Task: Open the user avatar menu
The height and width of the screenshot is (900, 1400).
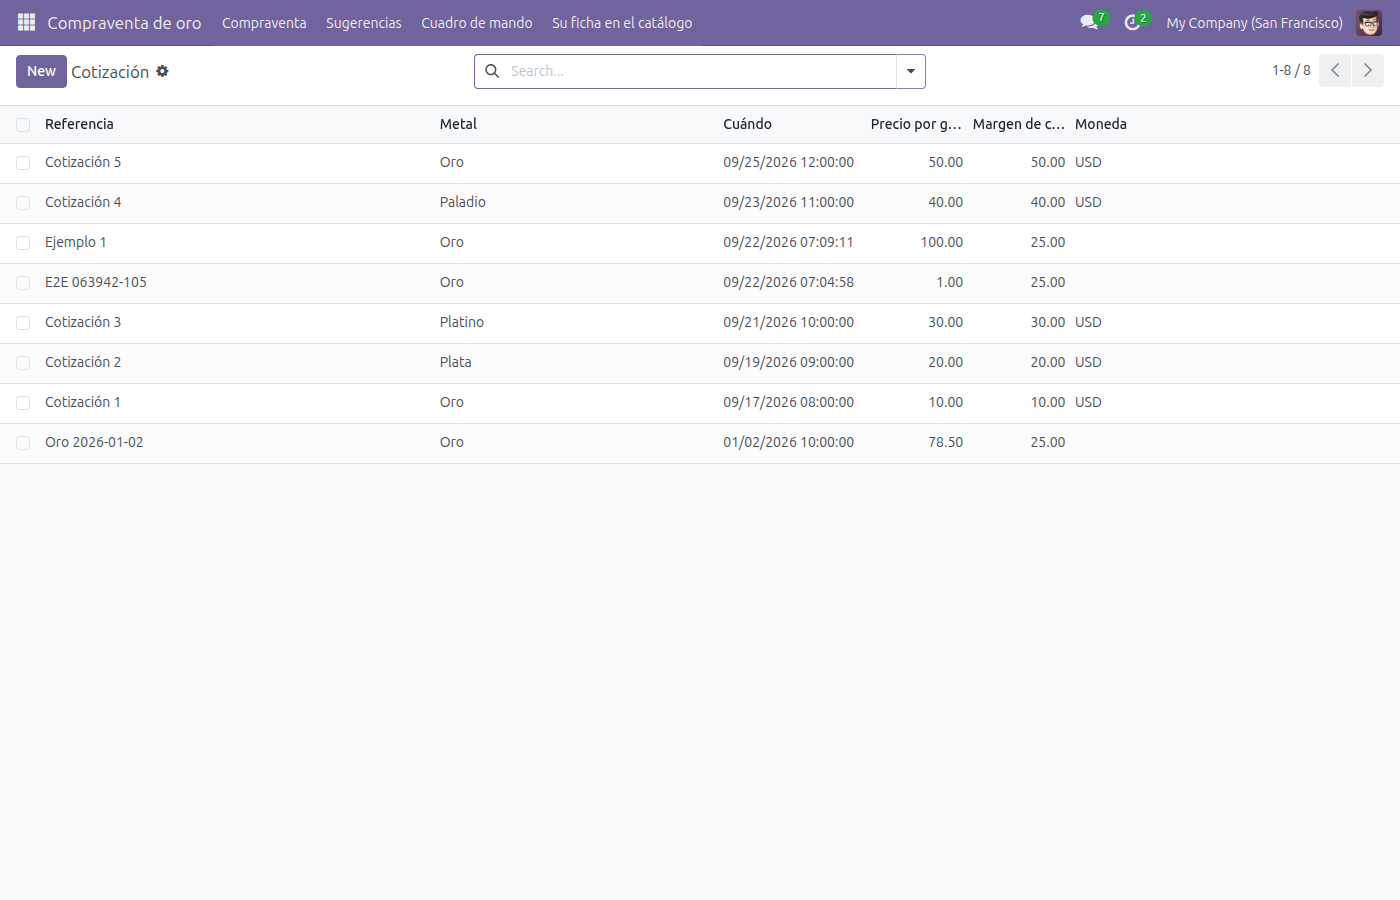Action: (x=1369, y=22)
